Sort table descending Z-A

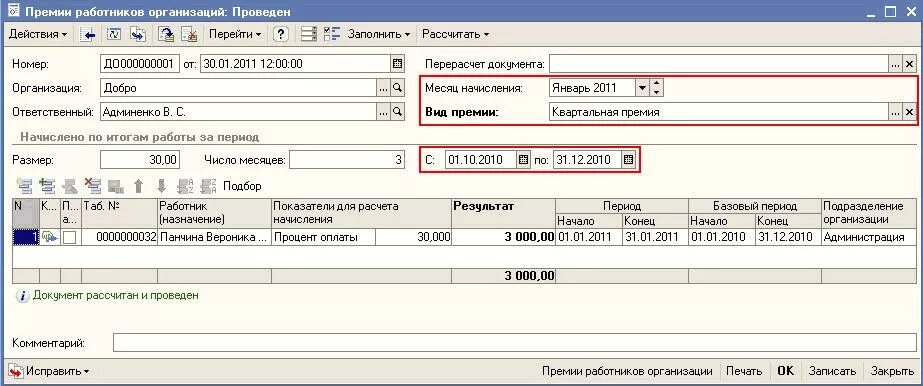tap(208, 187)
